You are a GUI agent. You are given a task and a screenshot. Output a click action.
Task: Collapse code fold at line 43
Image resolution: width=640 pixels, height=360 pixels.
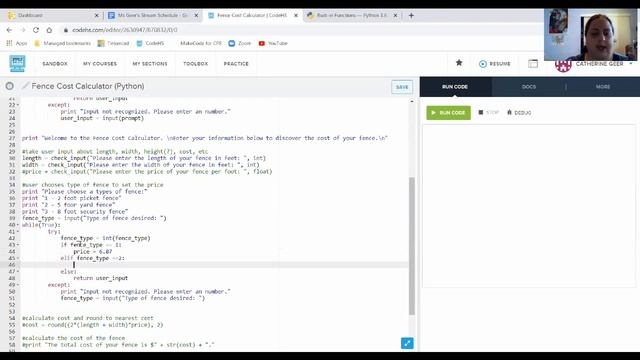(18, 245)
